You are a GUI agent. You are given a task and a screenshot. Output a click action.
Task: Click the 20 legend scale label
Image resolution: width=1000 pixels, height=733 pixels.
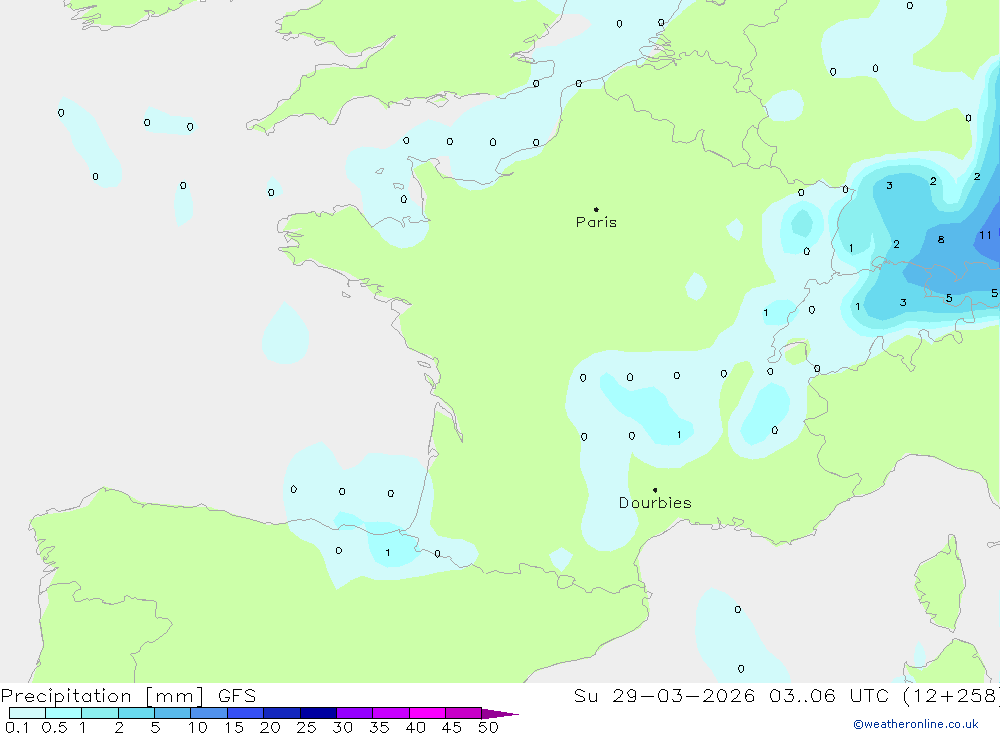[x=270, y=727]
